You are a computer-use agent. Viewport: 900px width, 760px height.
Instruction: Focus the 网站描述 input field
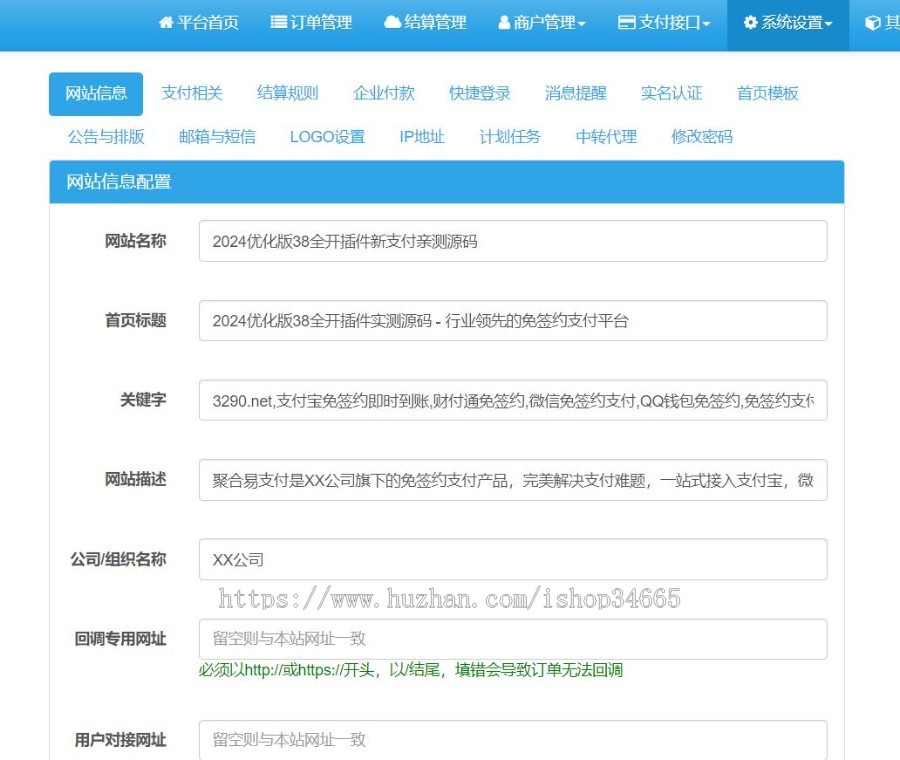[513, 480]
